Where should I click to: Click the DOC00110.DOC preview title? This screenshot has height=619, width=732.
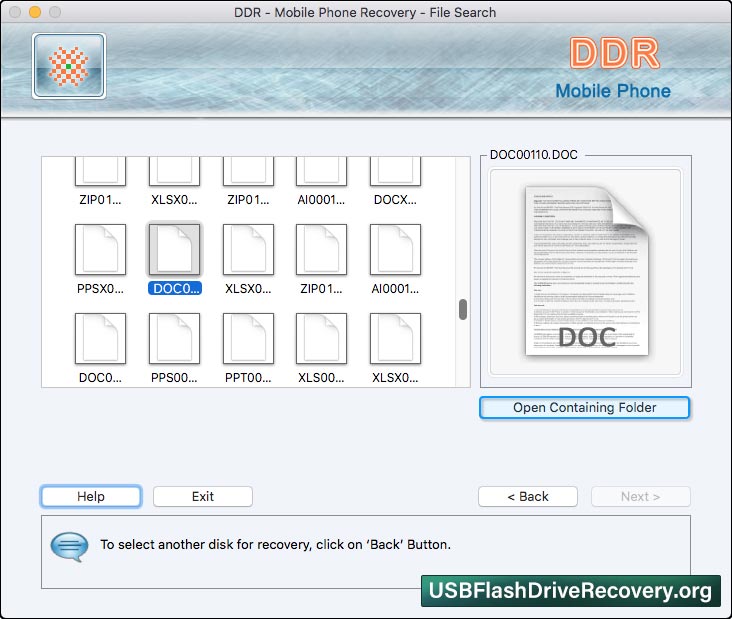pos(534,155)
